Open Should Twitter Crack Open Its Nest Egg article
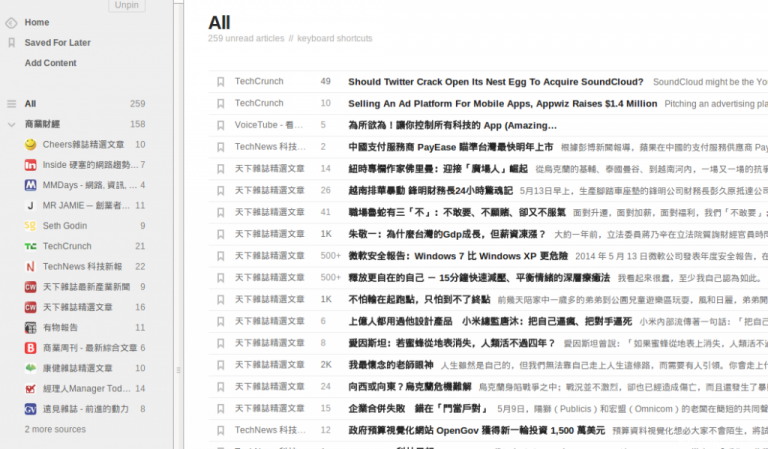This screenshot has width=768, height=449. (496, 82)
